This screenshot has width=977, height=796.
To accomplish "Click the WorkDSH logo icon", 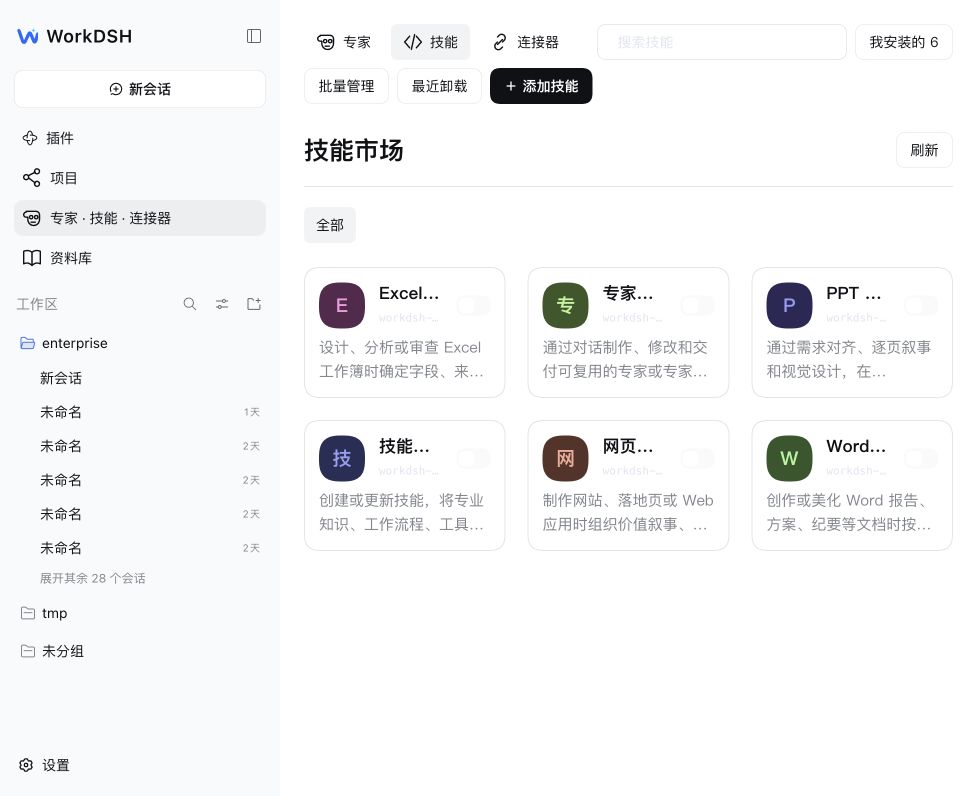I will pos(28,36).
